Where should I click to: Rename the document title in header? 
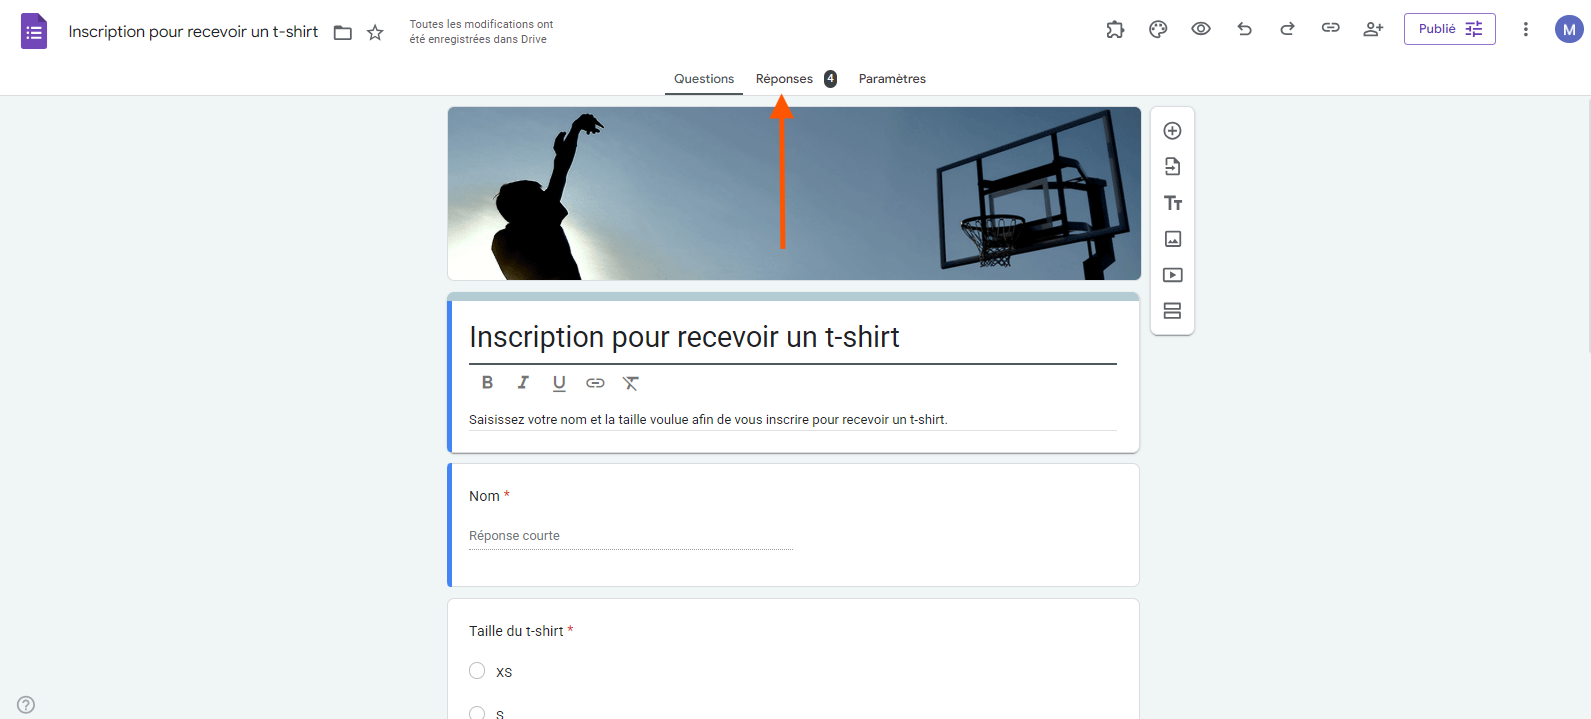point(193,32)
